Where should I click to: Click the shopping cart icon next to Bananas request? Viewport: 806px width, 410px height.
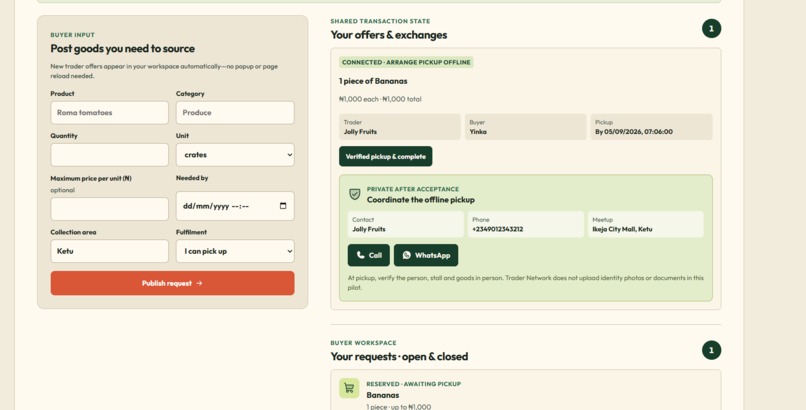click(349, 388)
